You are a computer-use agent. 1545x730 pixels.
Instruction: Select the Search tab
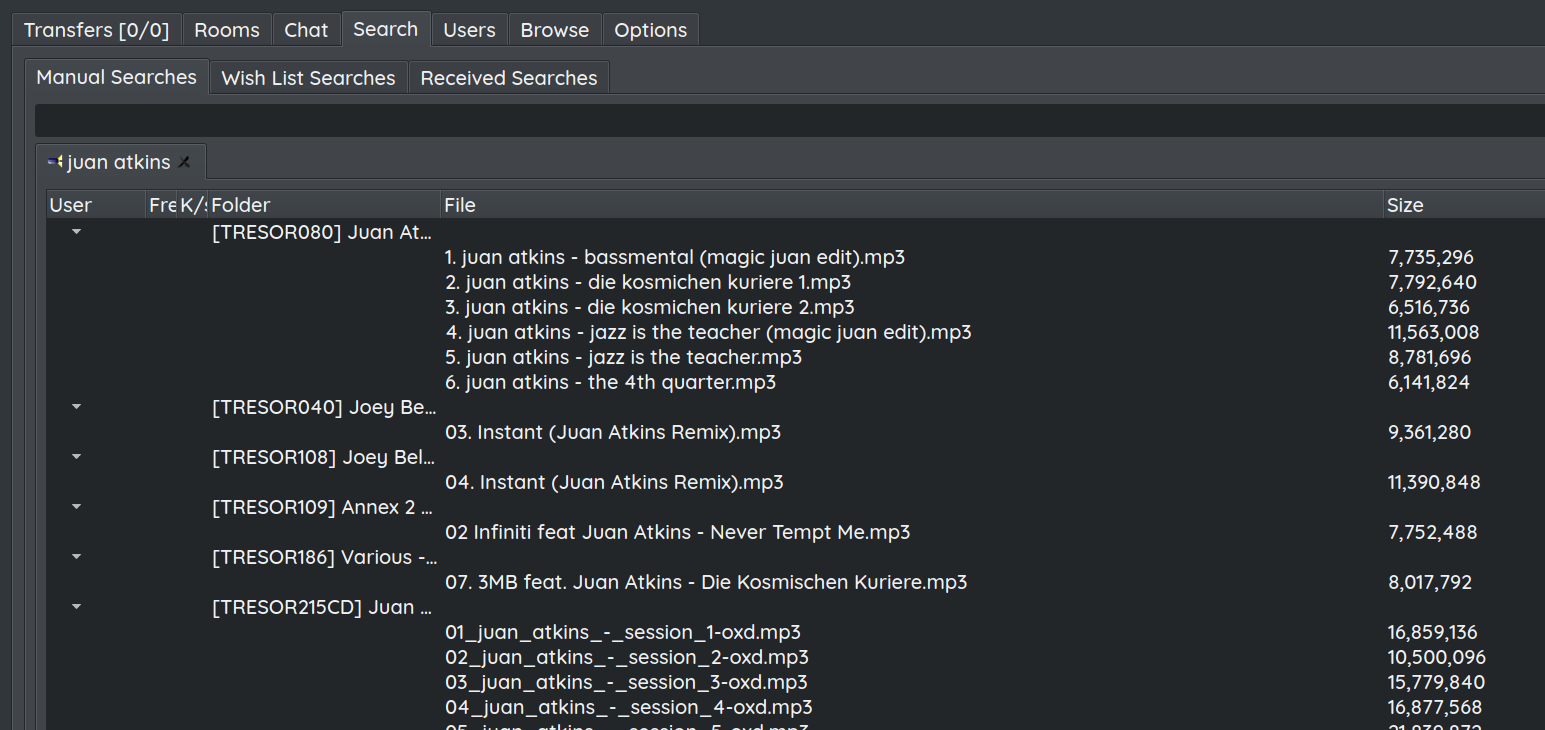coord(386,29)
